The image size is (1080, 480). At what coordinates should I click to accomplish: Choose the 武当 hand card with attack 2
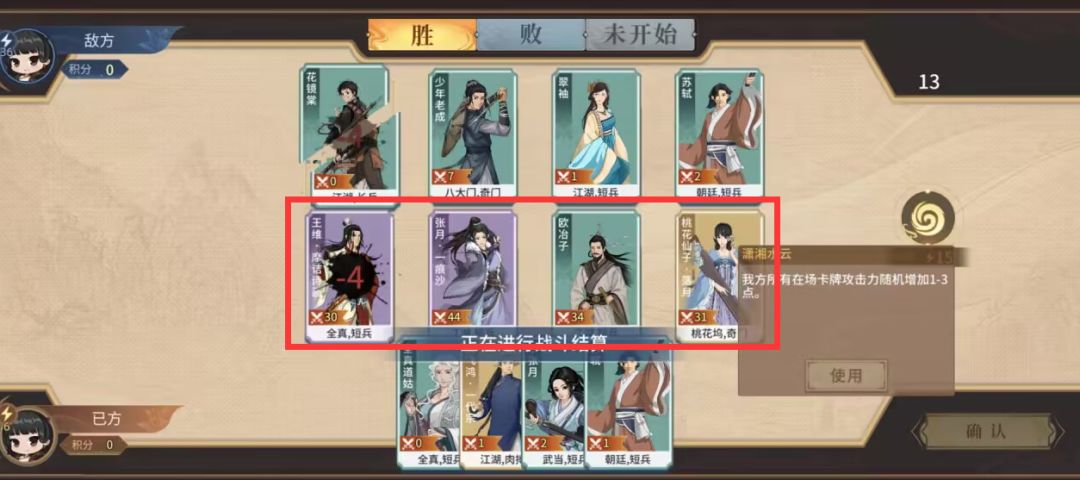point(553,410)
